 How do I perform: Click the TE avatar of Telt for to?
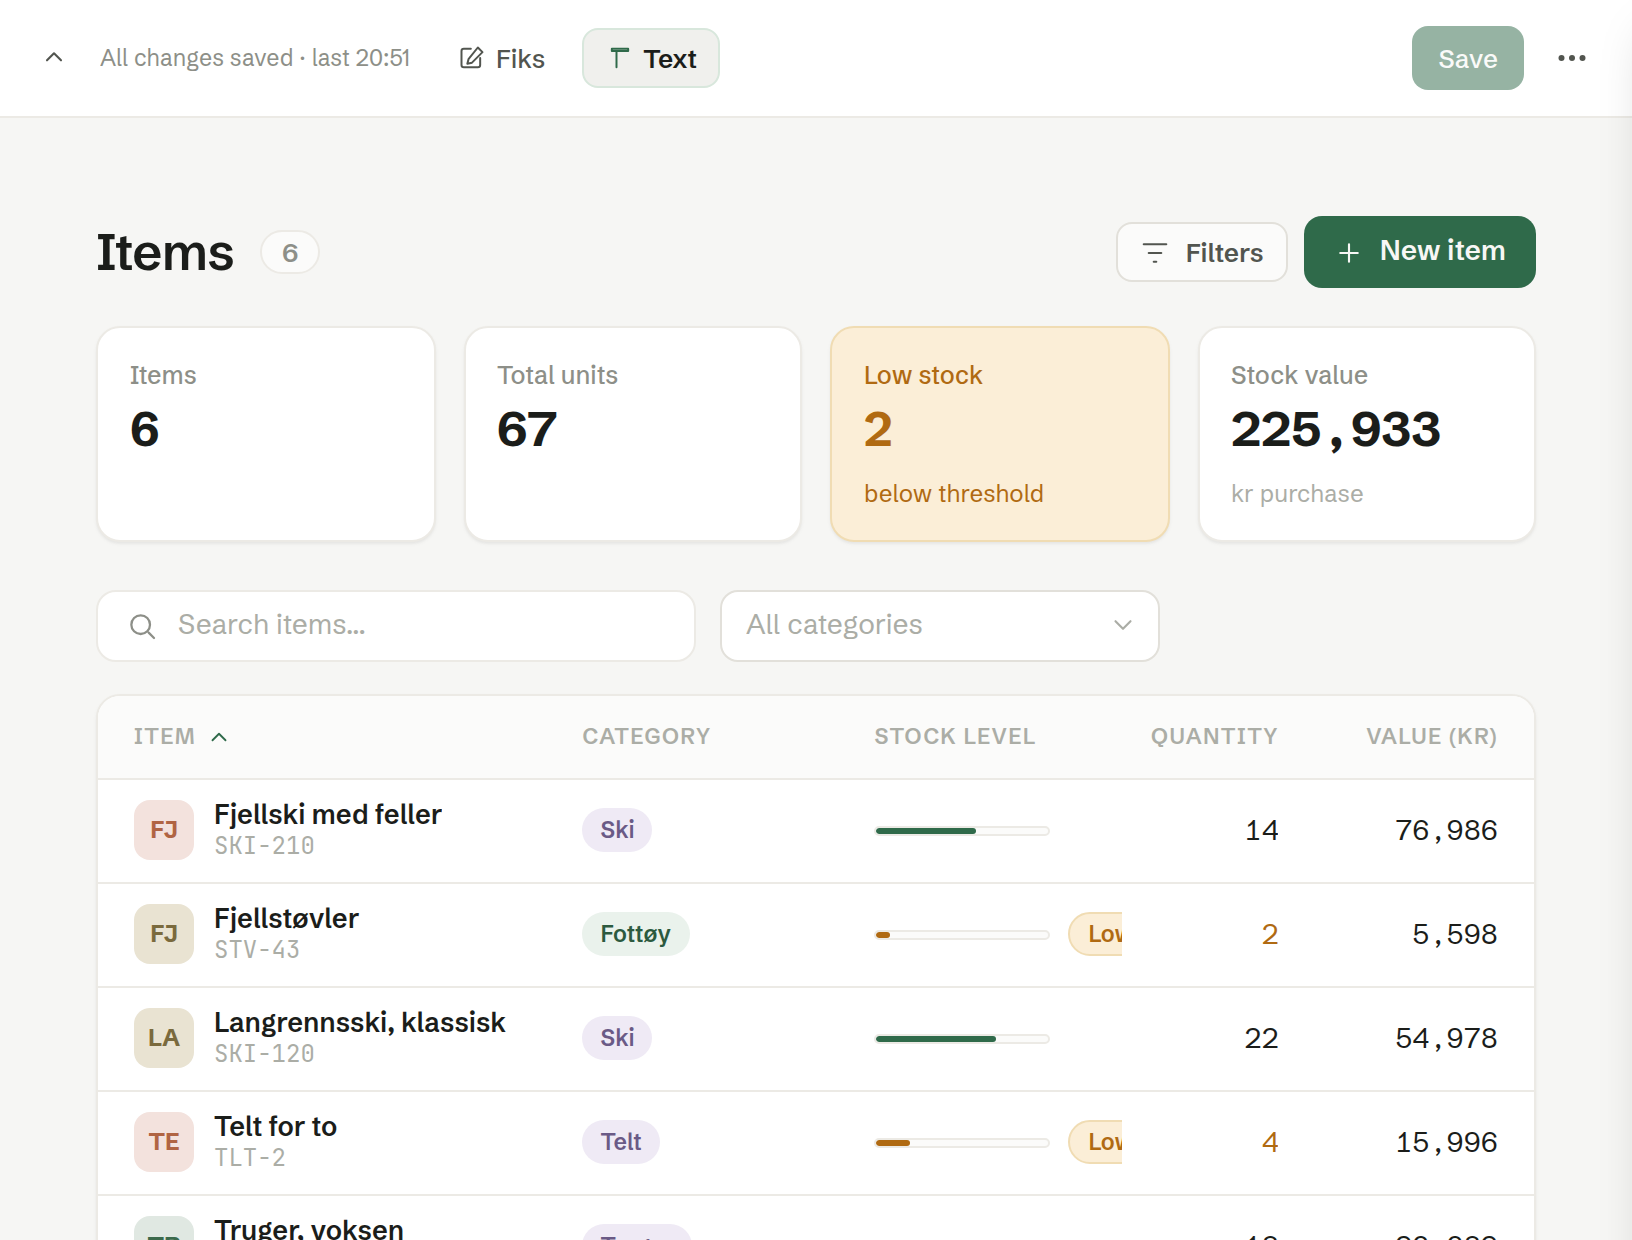click(164, 1142)
